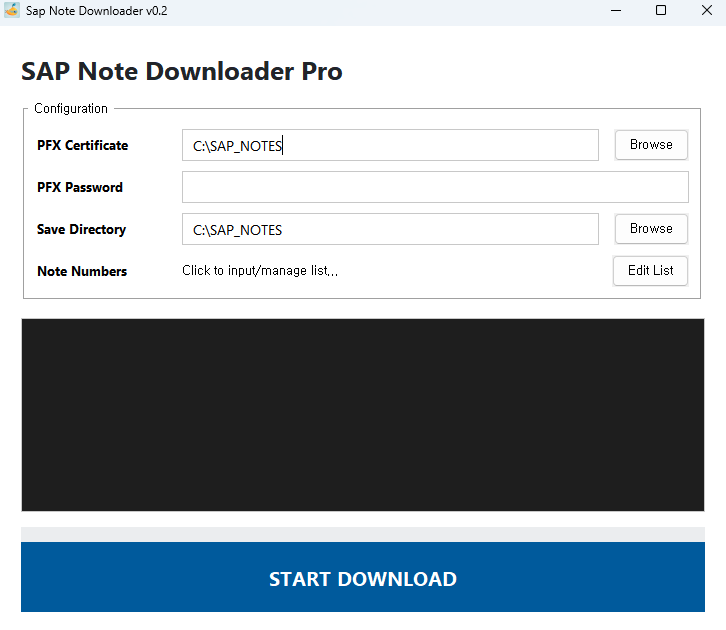Viewport: 726px width, 630px height.
Task: Maximize the Sap Note Downloader window
Action: tap(661, 10)
